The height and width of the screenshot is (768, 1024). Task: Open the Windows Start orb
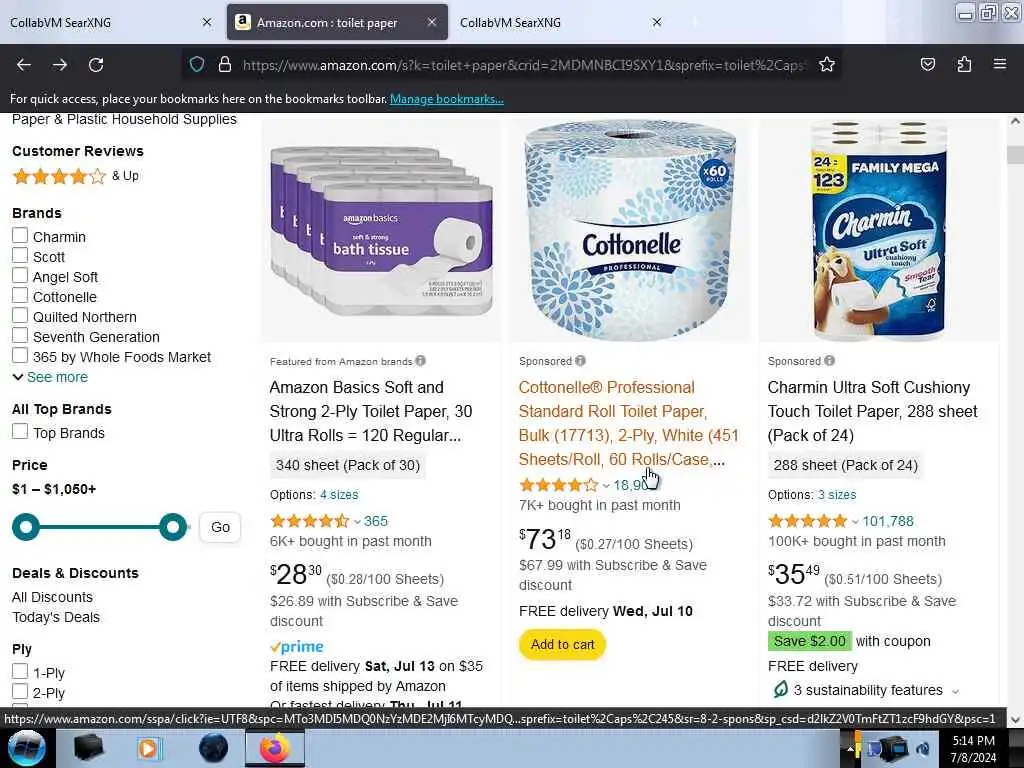pos(26,748)
